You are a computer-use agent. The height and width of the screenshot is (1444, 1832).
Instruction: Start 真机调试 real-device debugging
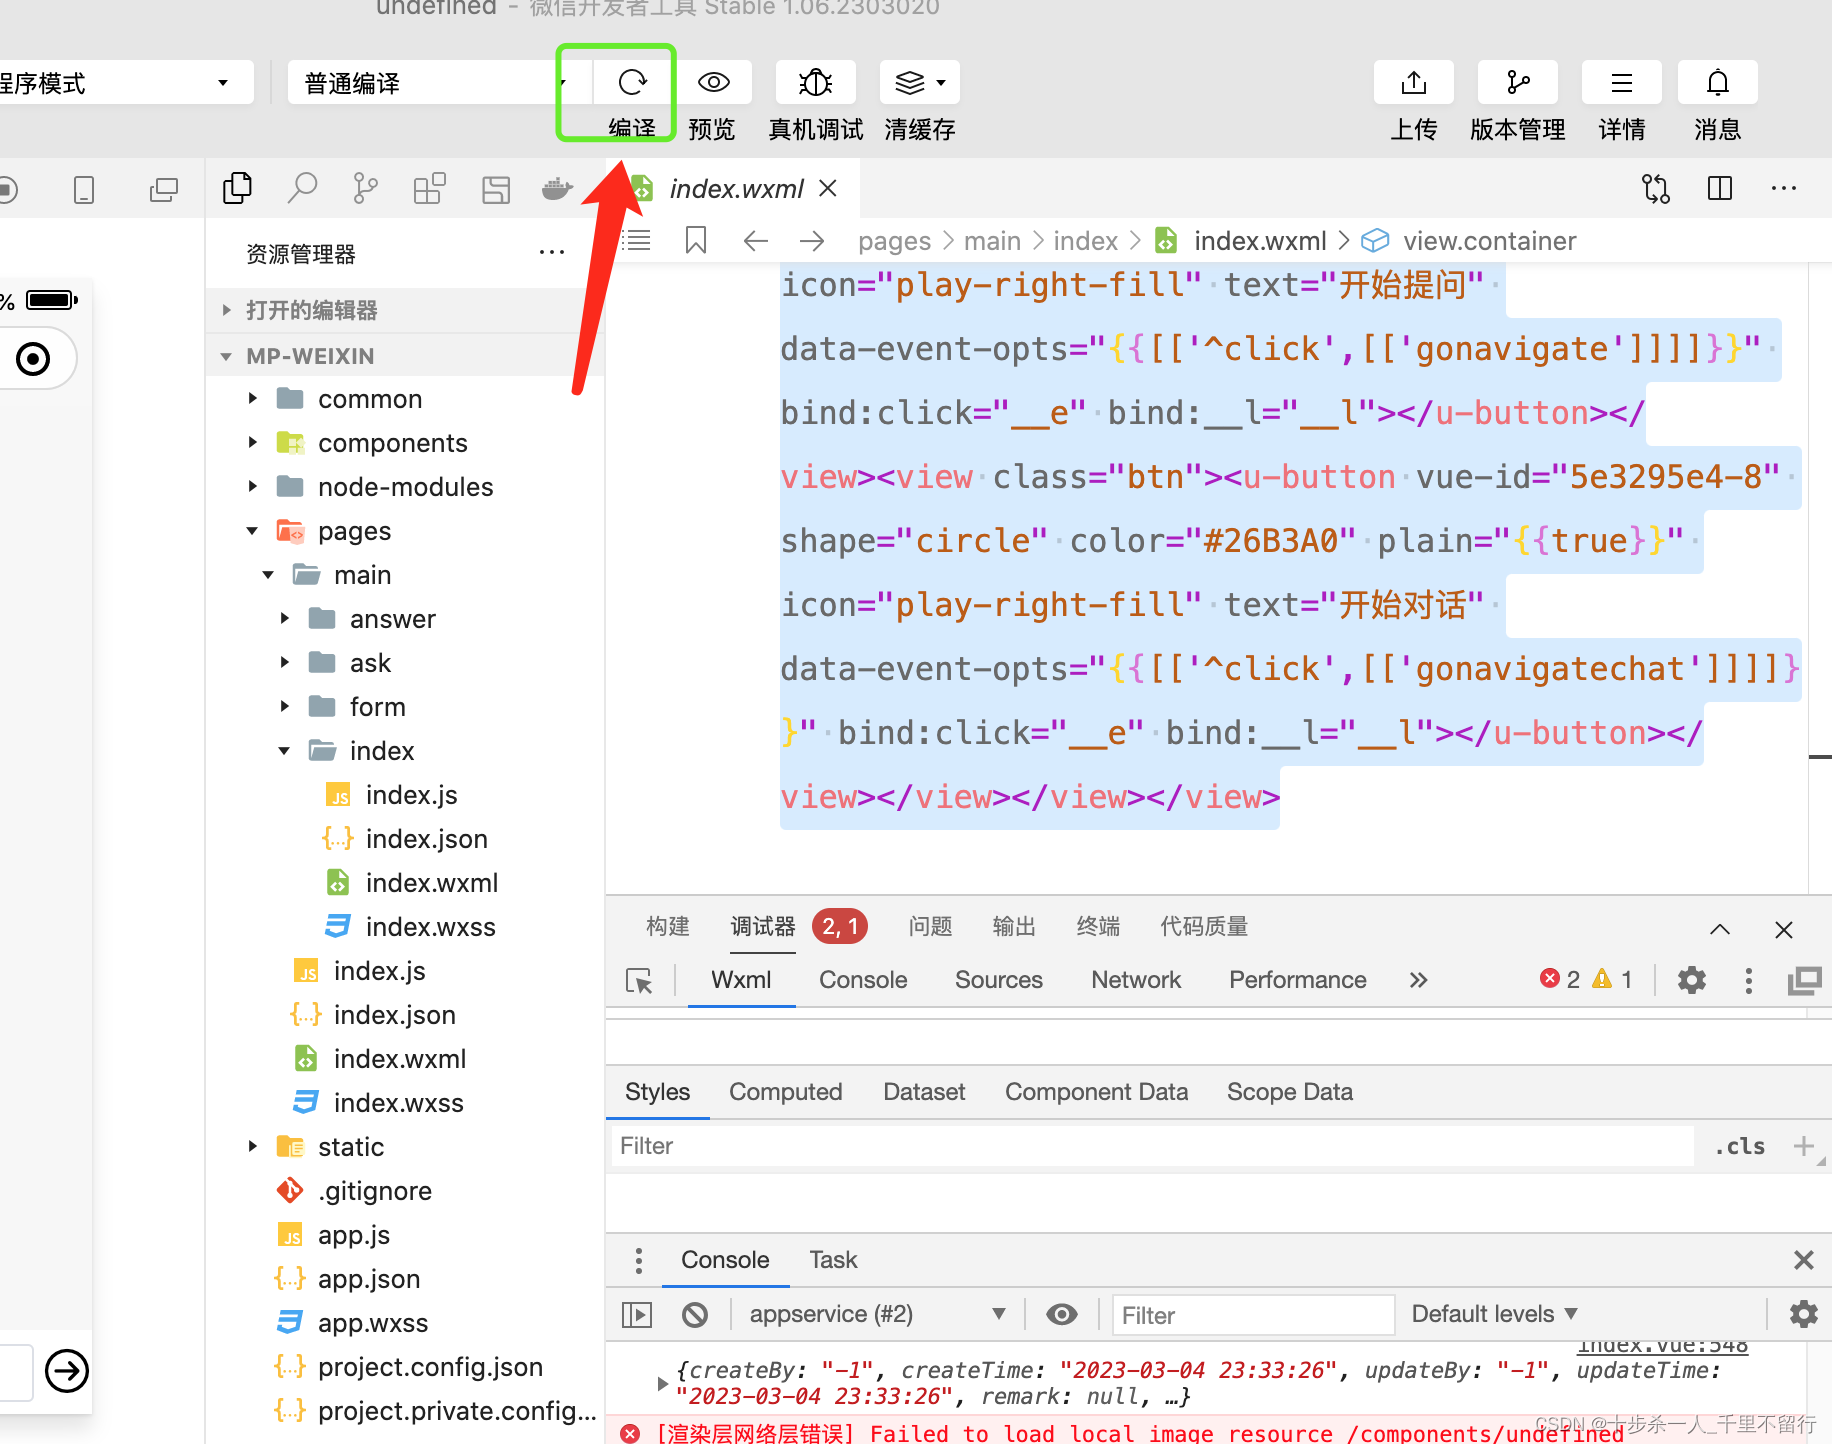(815, 82)
